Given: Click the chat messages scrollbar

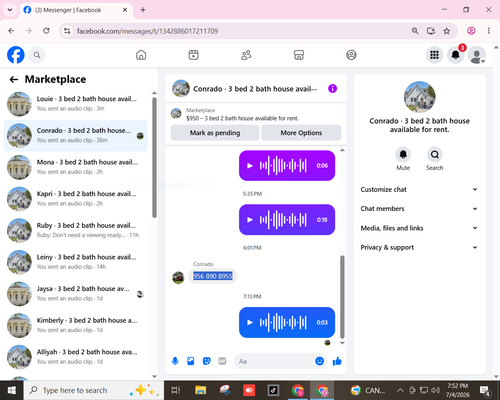Looking at the screenshot, I should [x=342, y=297].
